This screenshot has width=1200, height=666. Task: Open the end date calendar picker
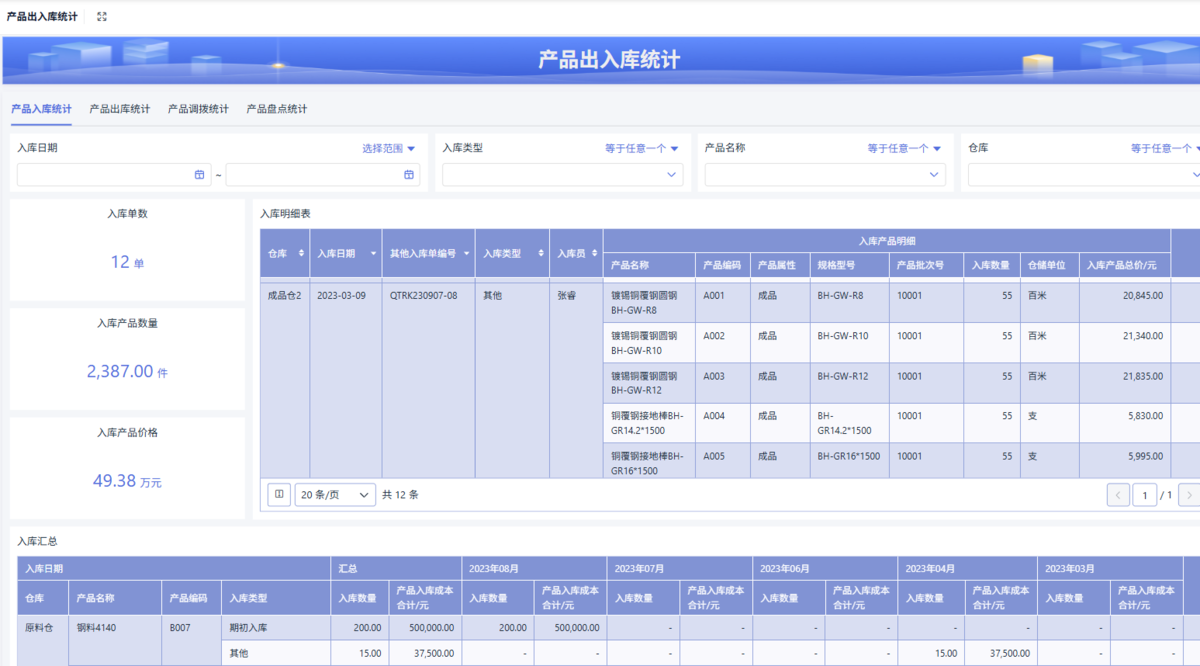click(408, 175)
